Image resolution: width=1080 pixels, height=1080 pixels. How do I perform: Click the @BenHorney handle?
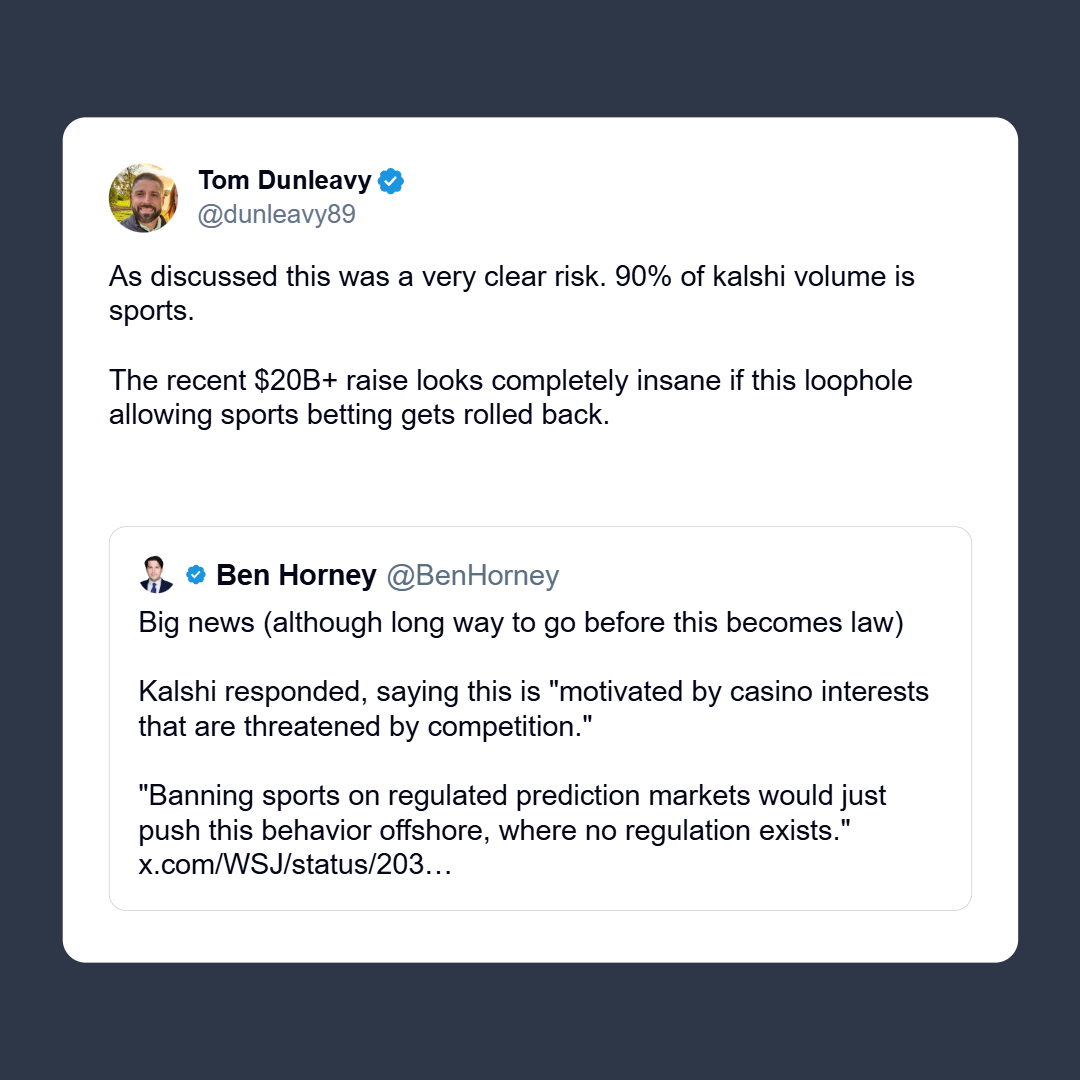tap(472, 575)
